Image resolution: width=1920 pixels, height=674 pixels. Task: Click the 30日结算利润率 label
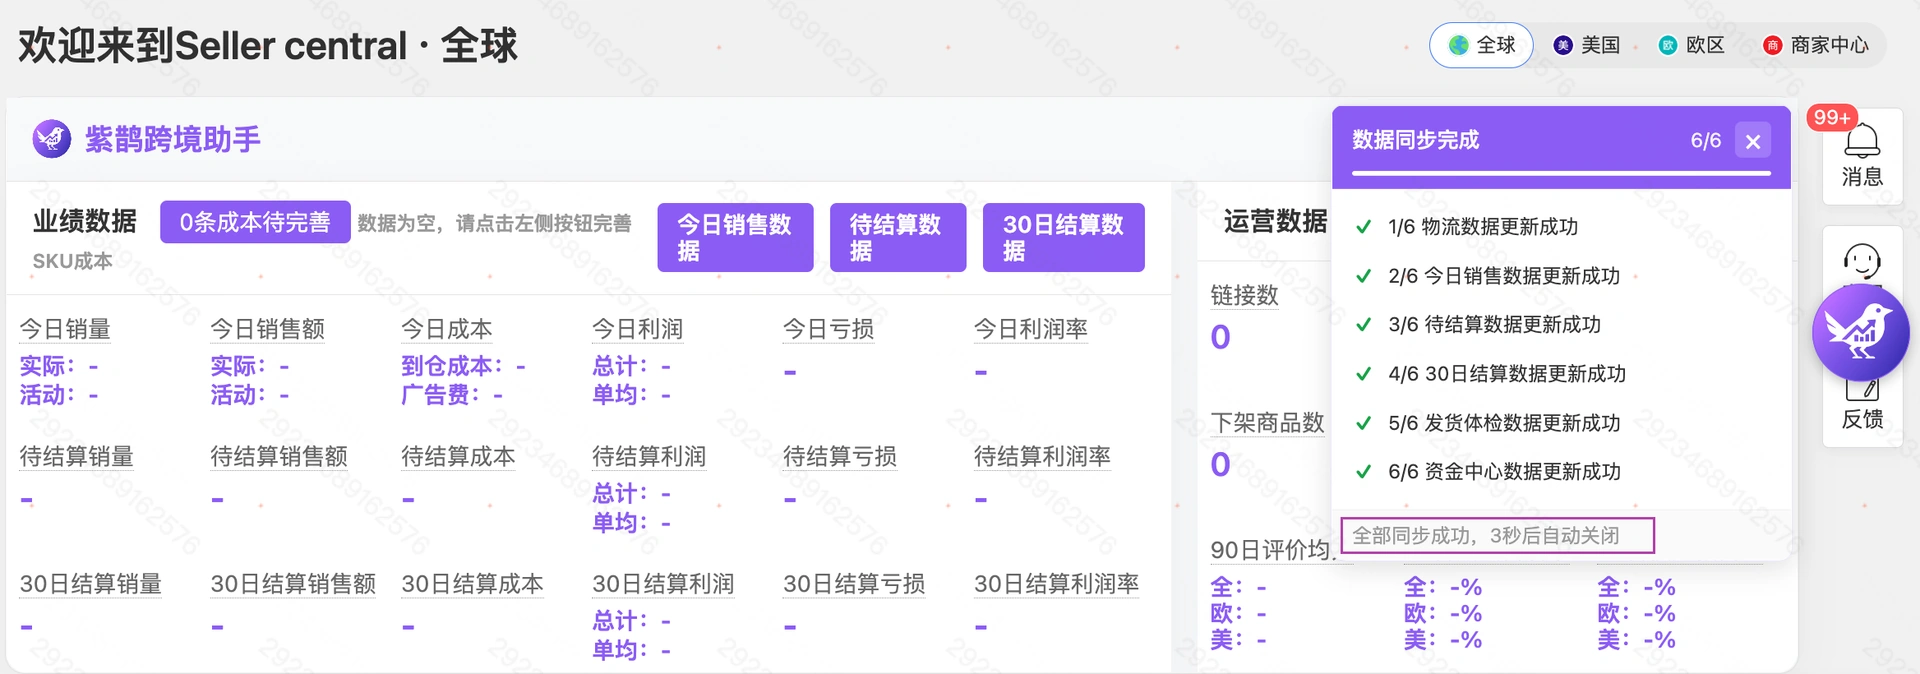click(1057, 584)
